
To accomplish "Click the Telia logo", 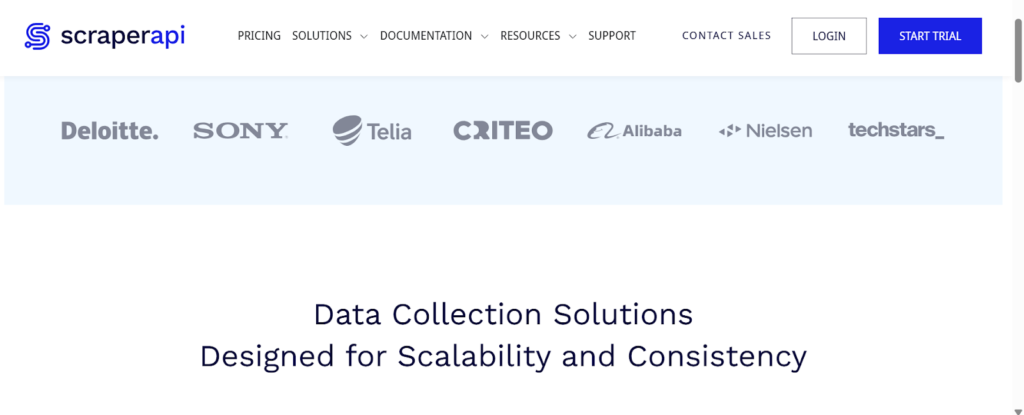I will 372,130.
